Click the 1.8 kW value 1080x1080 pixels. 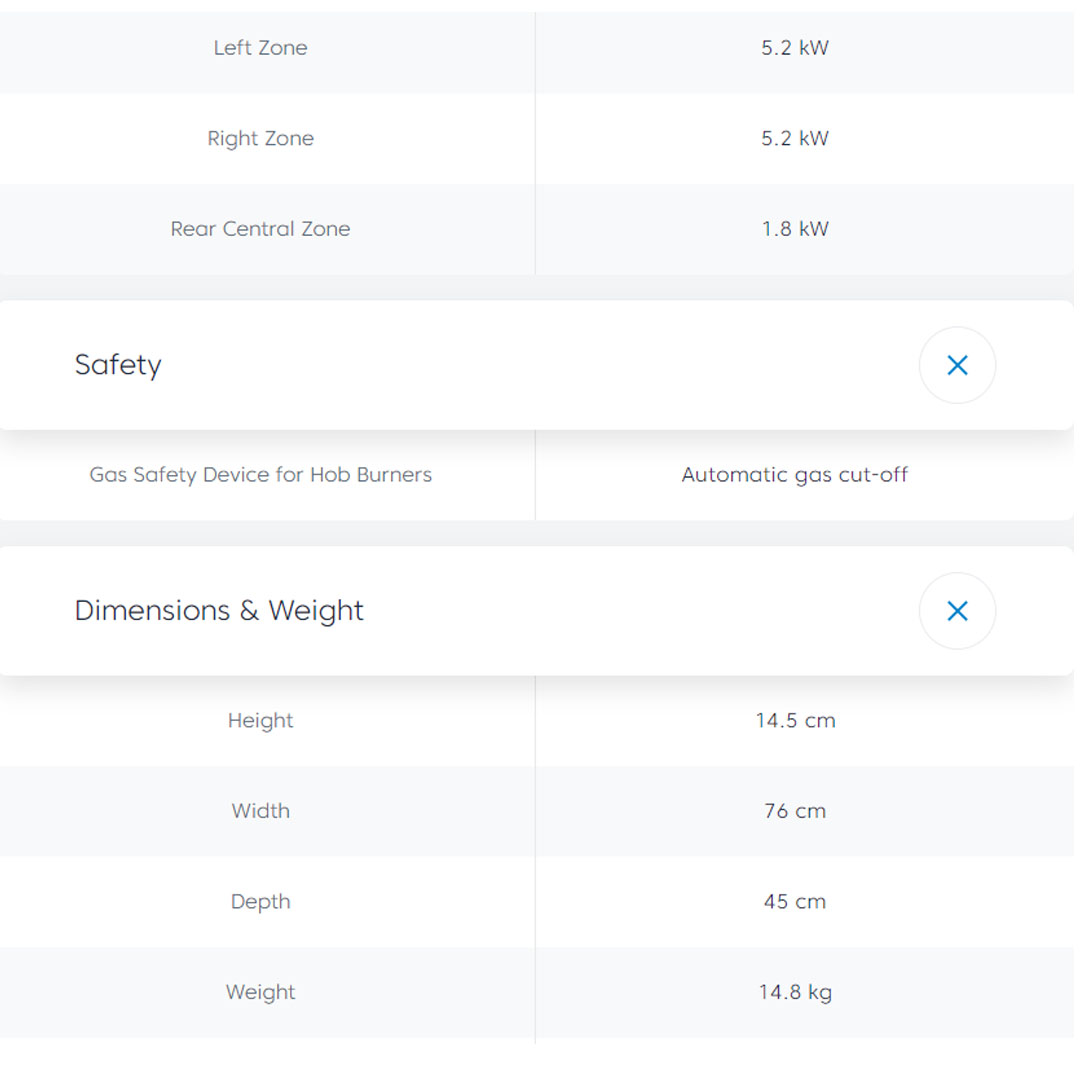[x=795, y=229]
